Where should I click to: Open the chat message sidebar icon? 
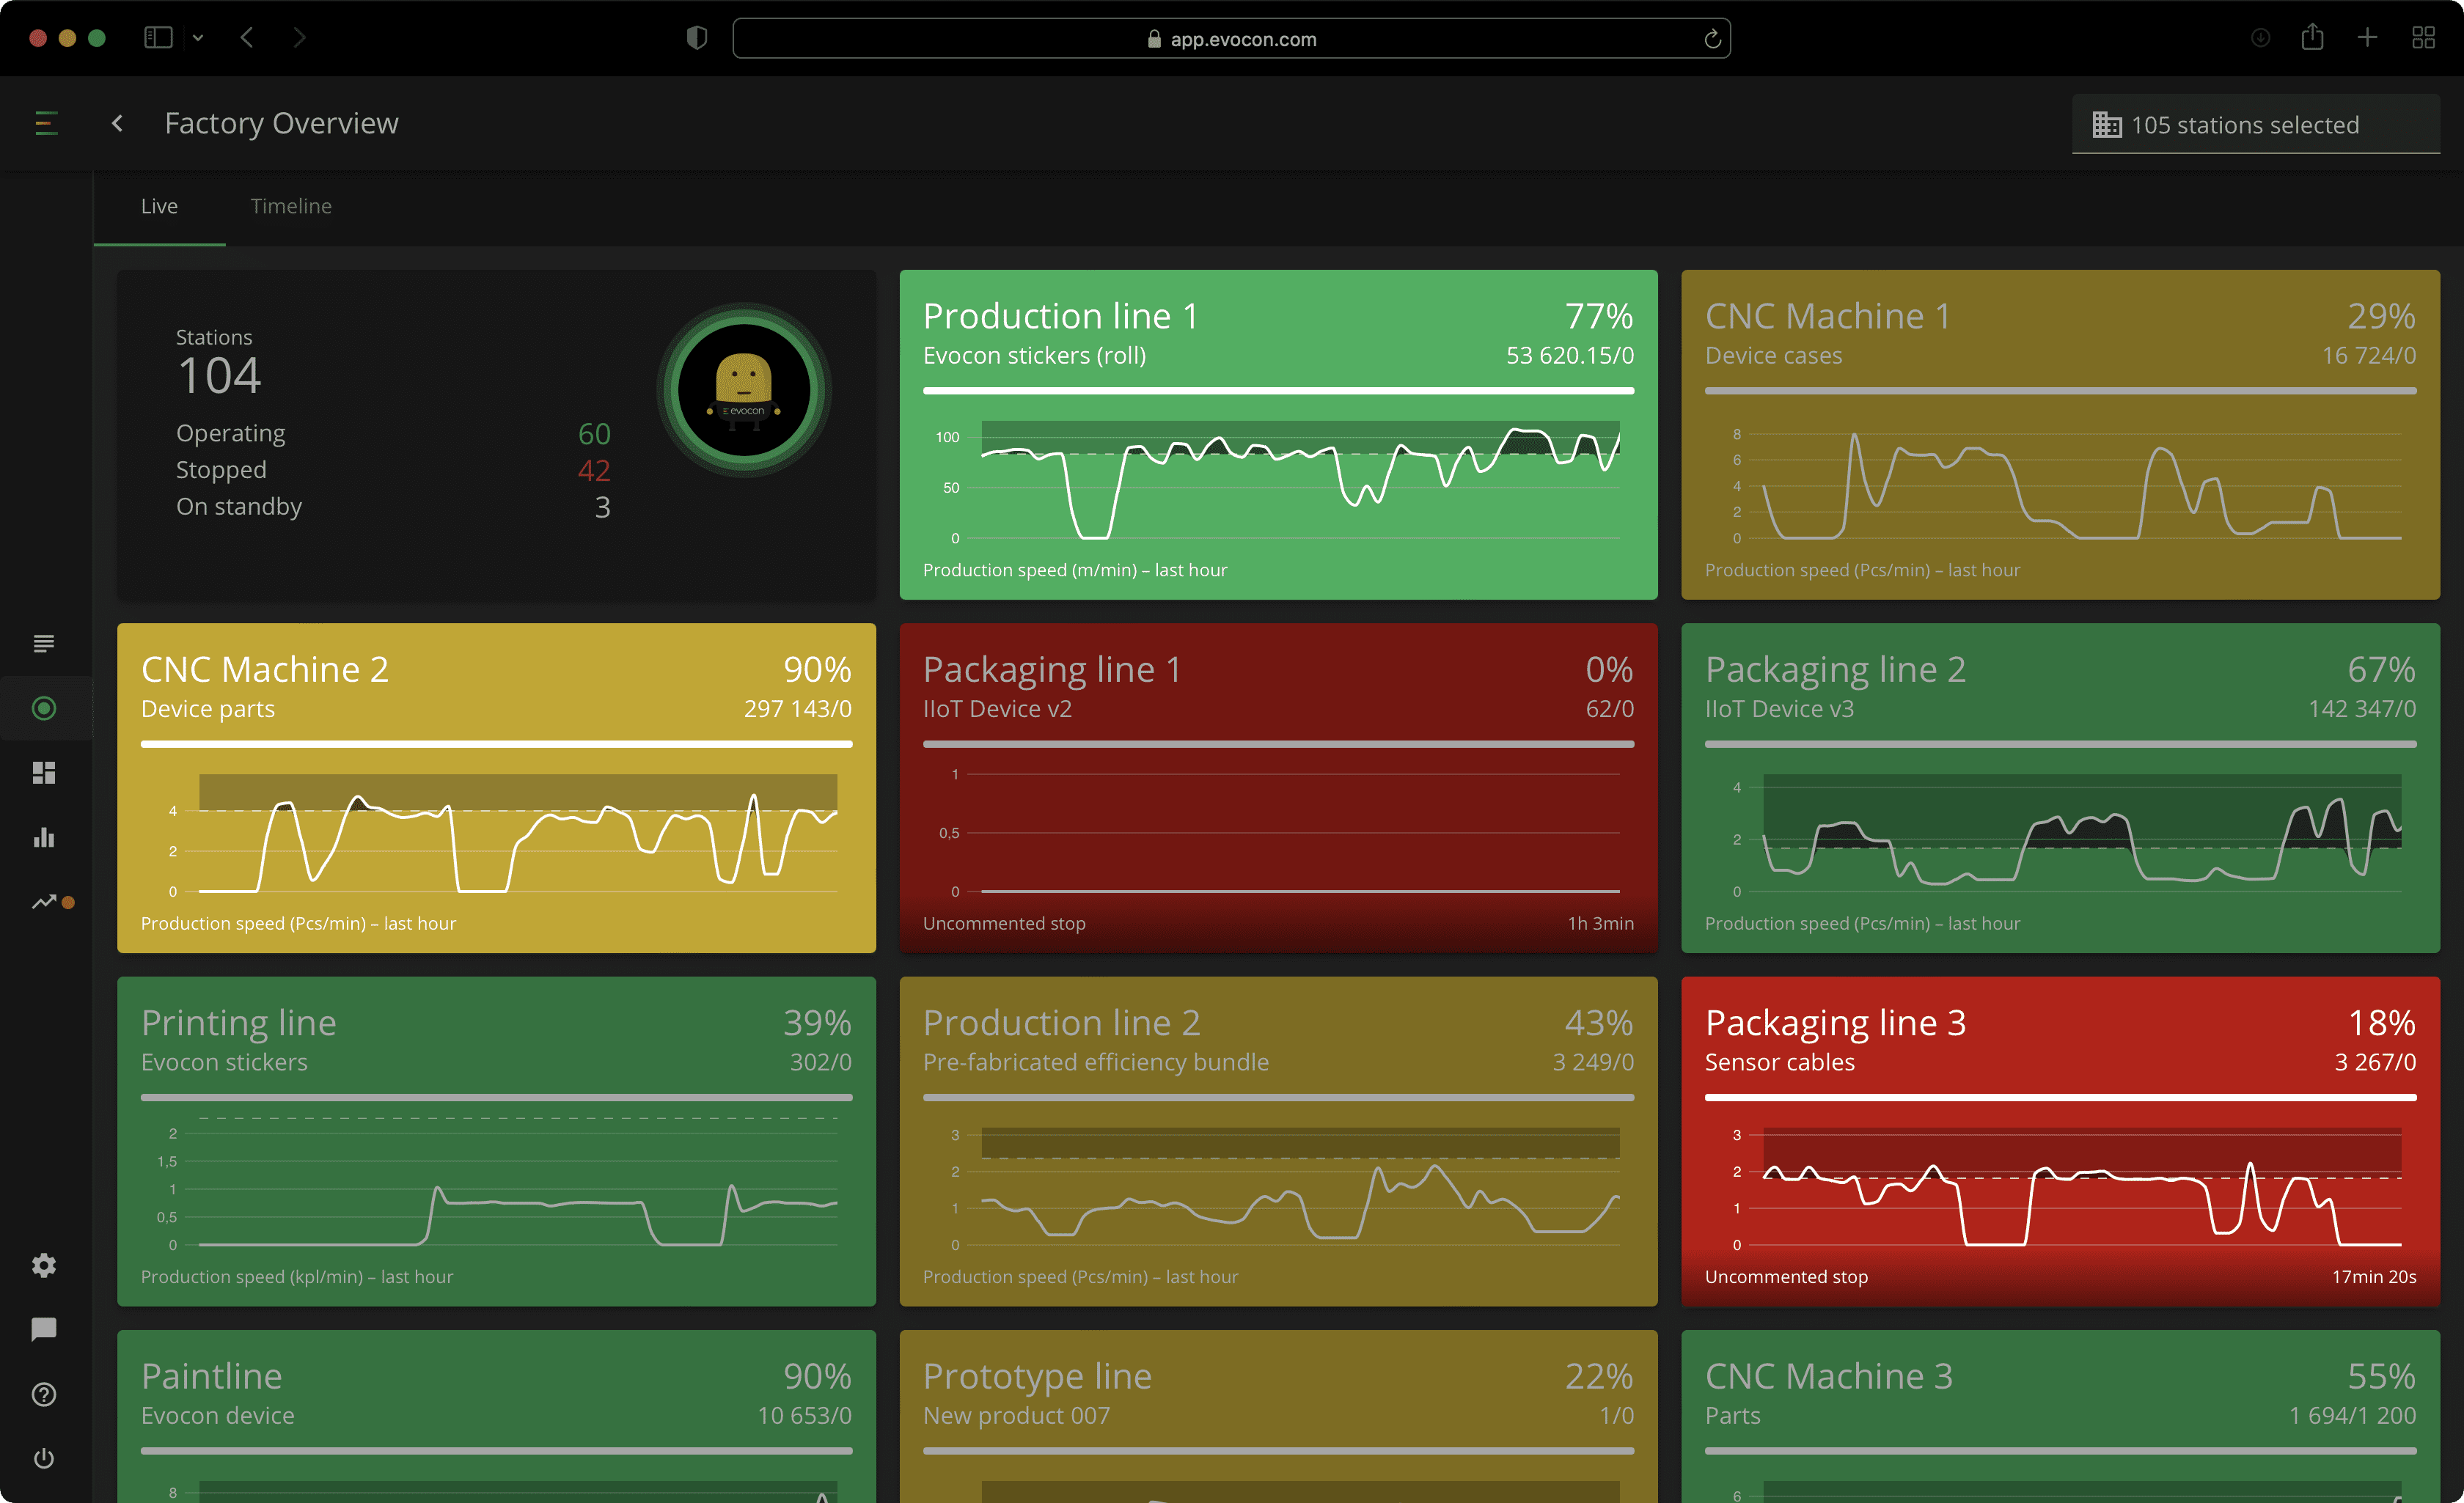pyautogui.click(x=44, y=1329)
